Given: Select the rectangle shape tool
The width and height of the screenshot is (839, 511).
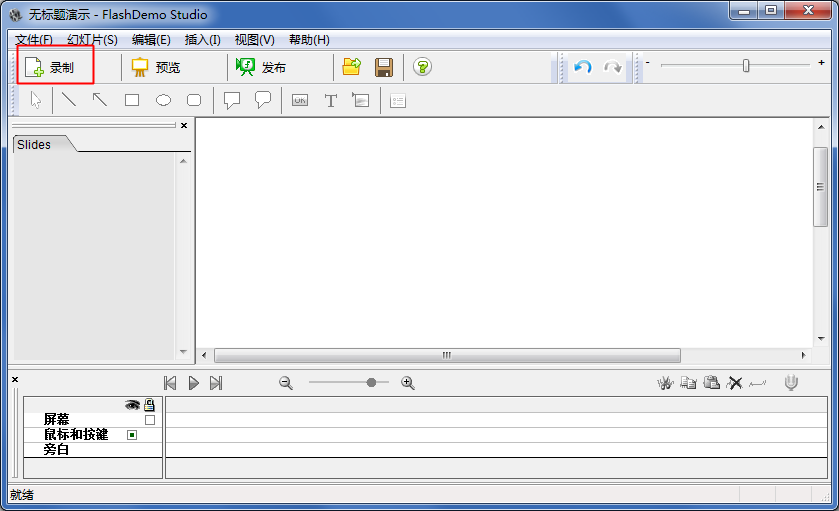Looking at the screenshot, I should tap(131, 100).
